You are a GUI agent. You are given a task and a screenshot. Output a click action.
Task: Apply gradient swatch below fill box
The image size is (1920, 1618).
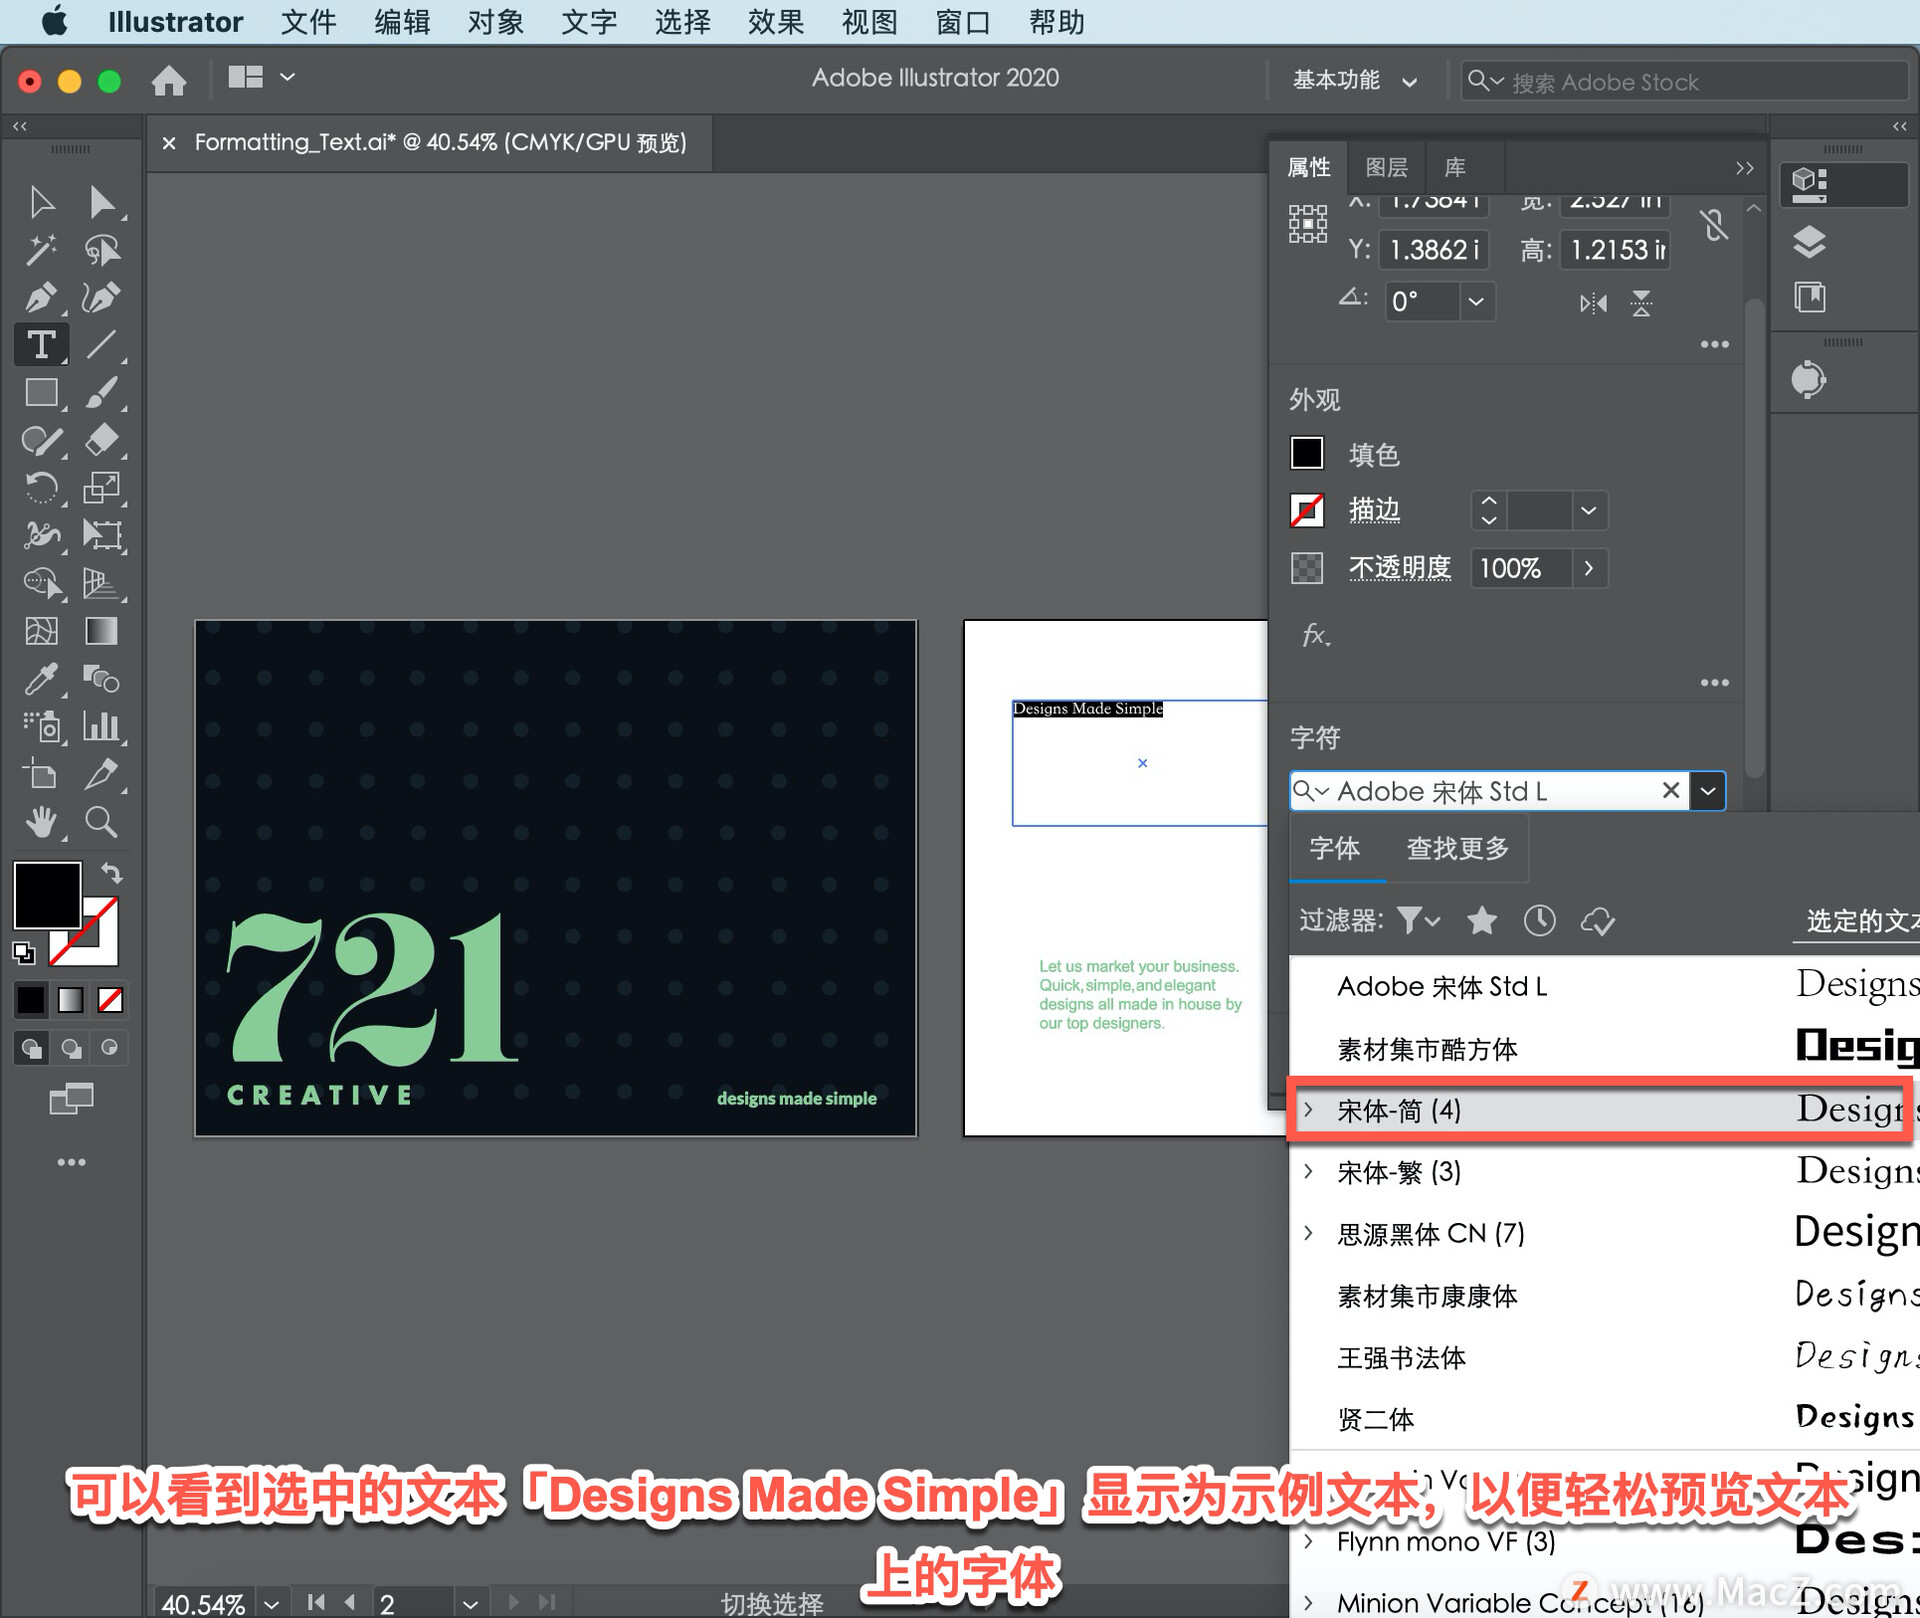tap(70, 999)
